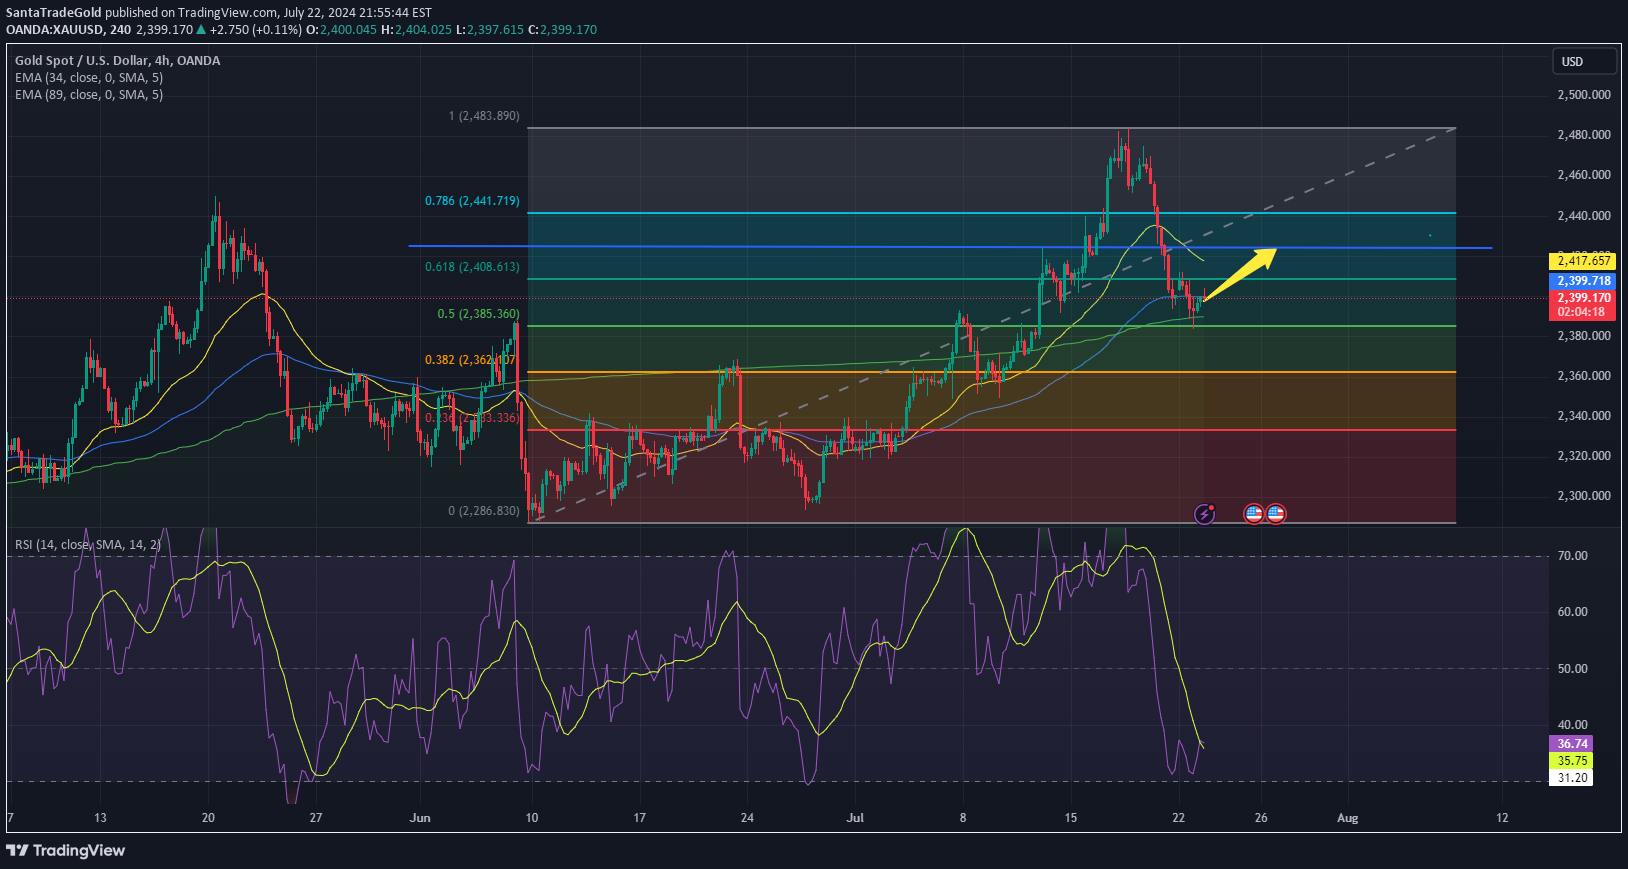Image resolution: width=1628 pixels, height=869 pixels.
Task: Click the USD currency button
Action: click(1584, 62)
